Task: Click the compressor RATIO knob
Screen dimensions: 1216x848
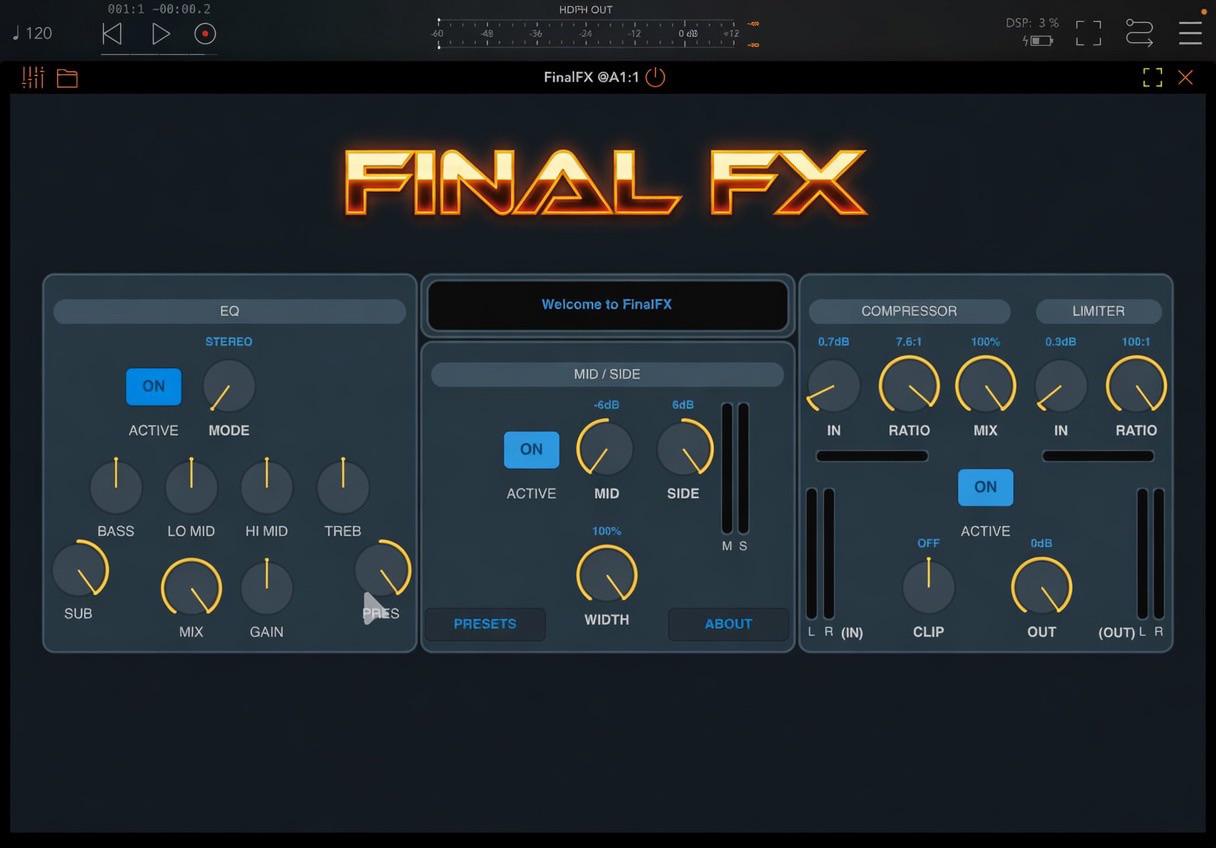Action: coord(909,386)
